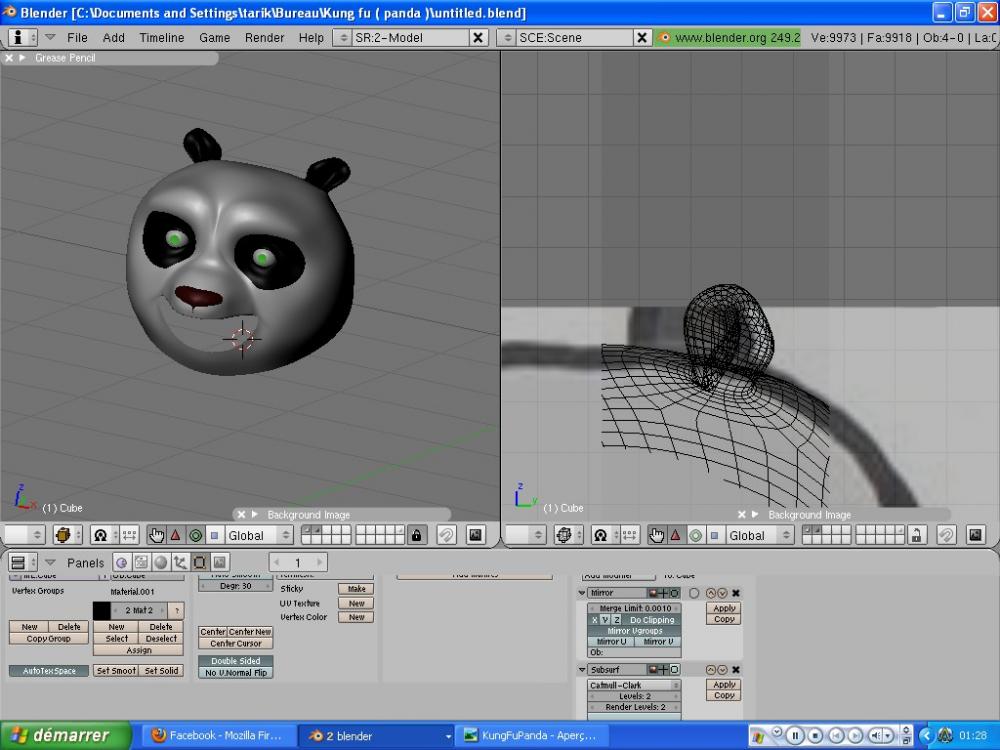Click the Subsurf Levels: 2 field
The width and height of the screenshot is (1000, 750).
[x=635, y=696]
